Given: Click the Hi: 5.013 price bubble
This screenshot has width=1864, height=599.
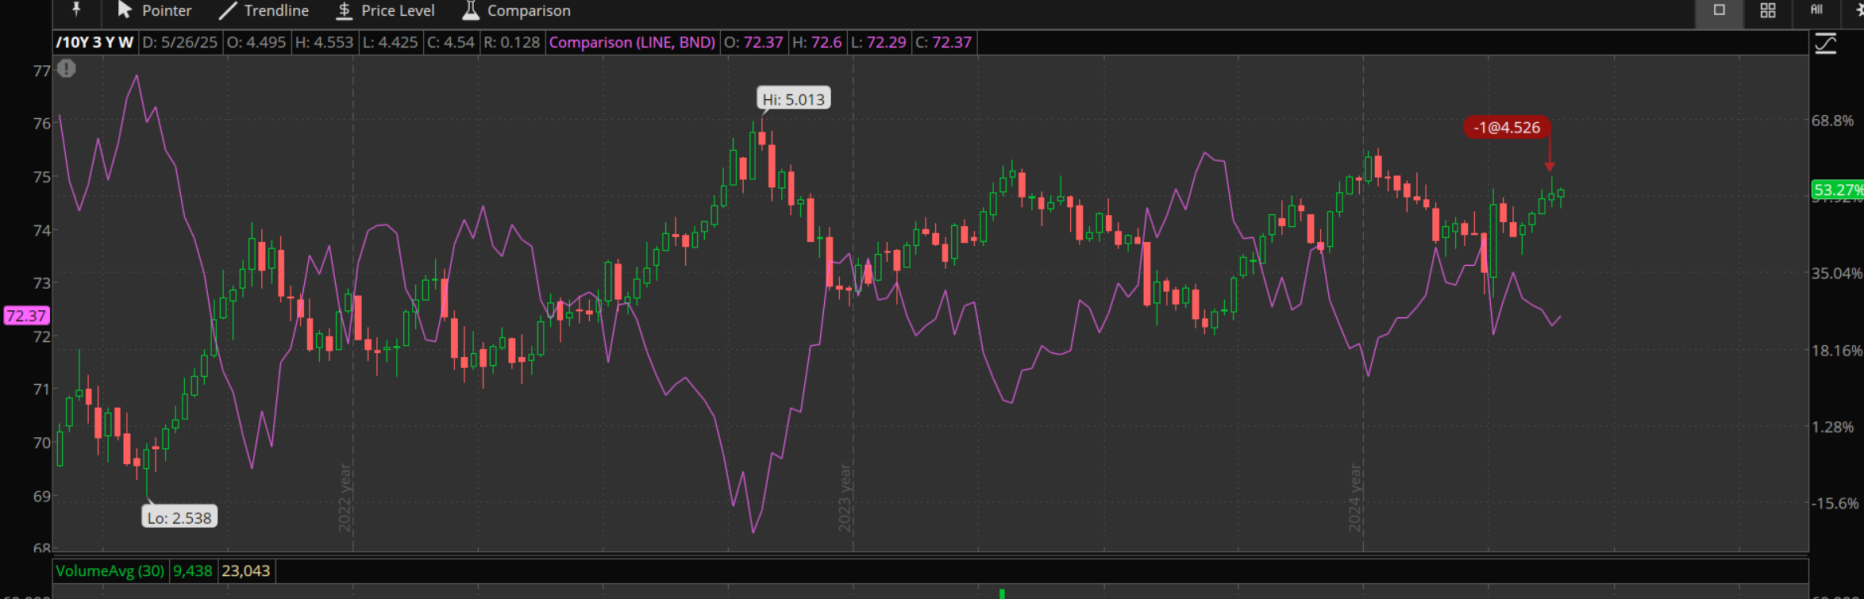Looking at the screenshot, I should pos(793,99).
